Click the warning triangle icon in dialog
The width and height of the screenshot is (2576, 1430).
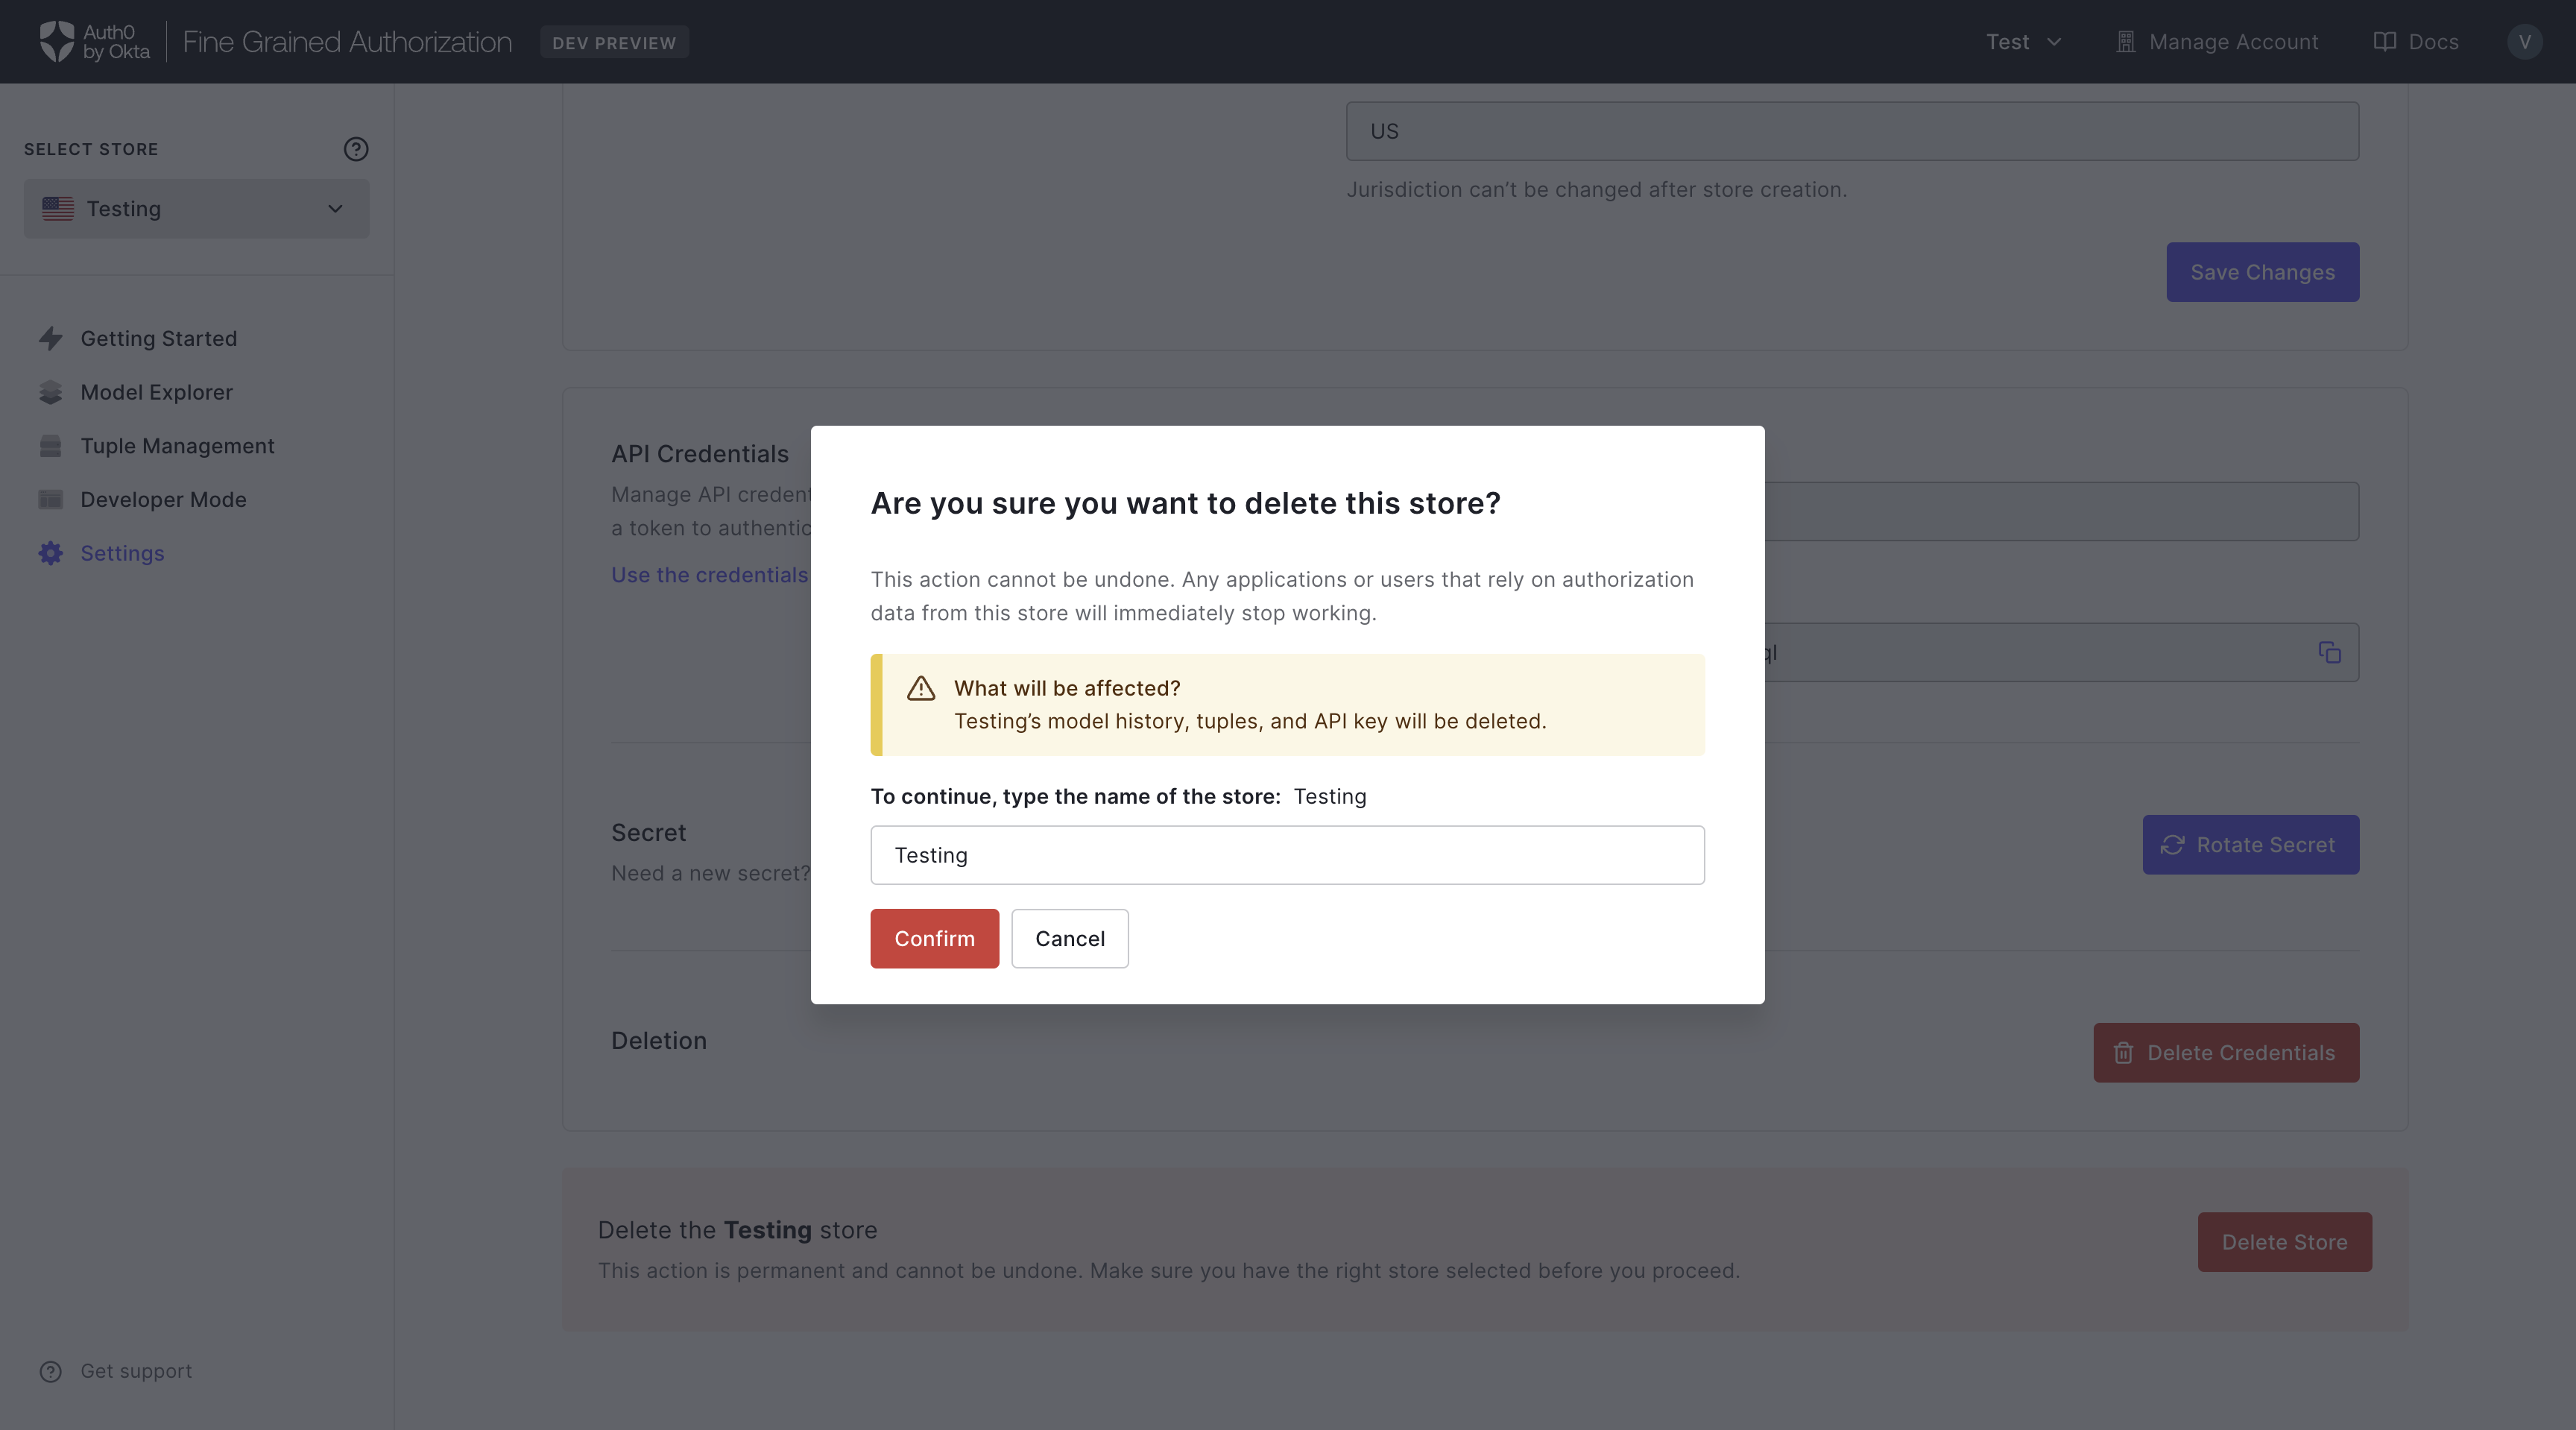click(921, 688)
